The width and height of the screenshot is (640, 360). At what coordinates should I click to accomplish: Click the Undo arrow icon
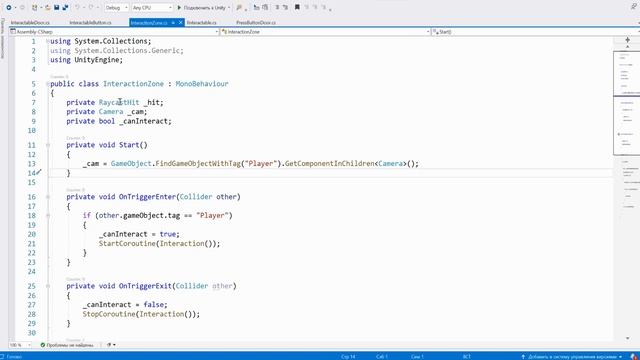(77, 7)
